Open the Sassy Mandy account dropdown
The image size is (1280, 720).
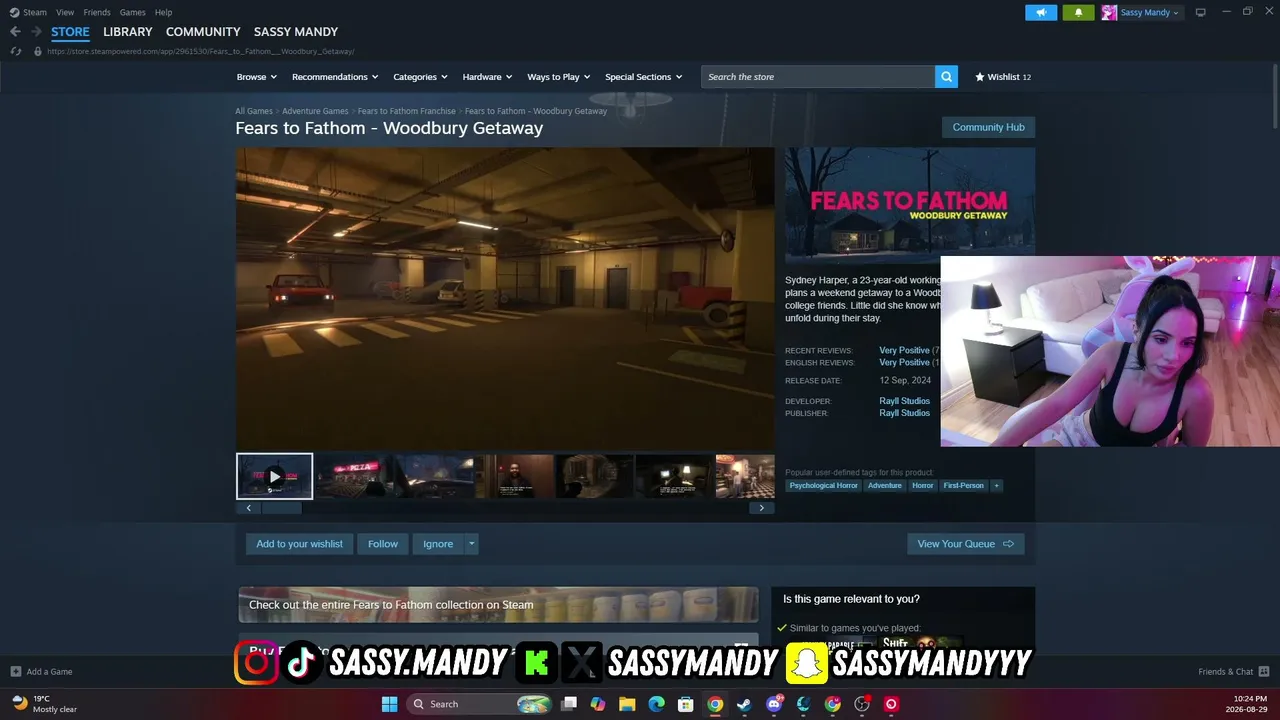pos(1150,12)
